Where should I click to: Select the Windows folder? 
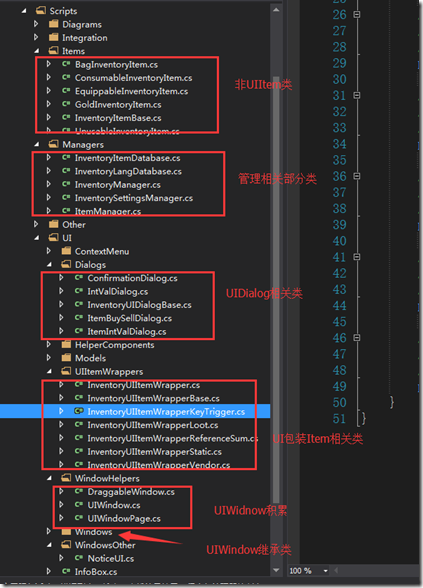tap(93, 532)
